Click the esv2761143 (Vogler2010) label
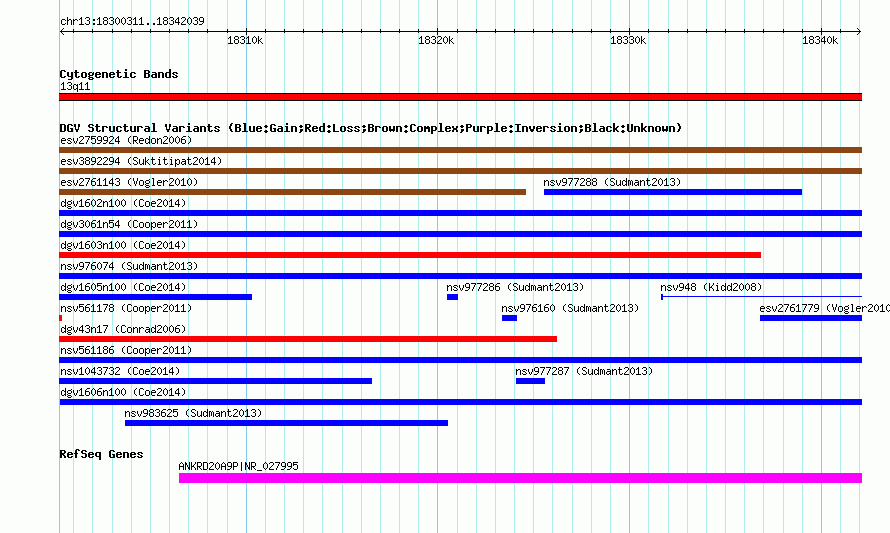The width and height of the screenshot is (890, 533). coord(129,182)
